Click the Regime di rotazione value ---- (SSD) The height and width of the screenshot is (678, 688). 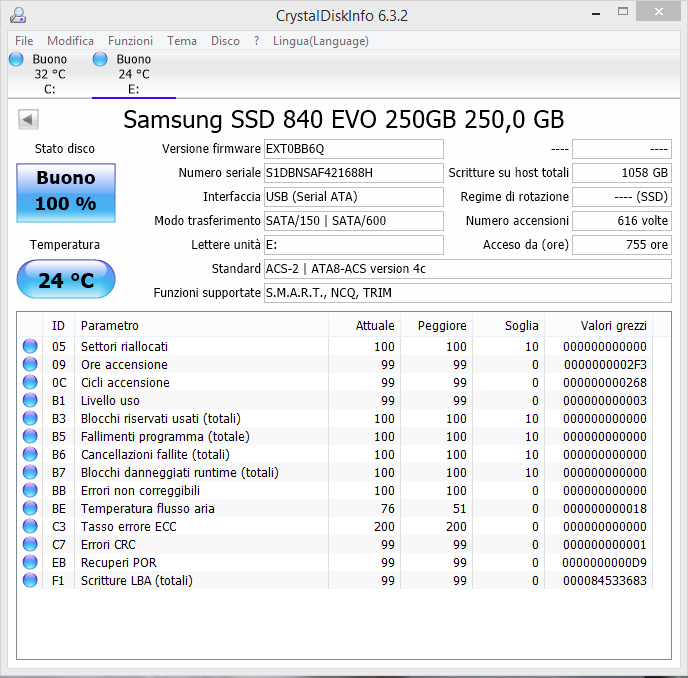(x=622, y=197)
